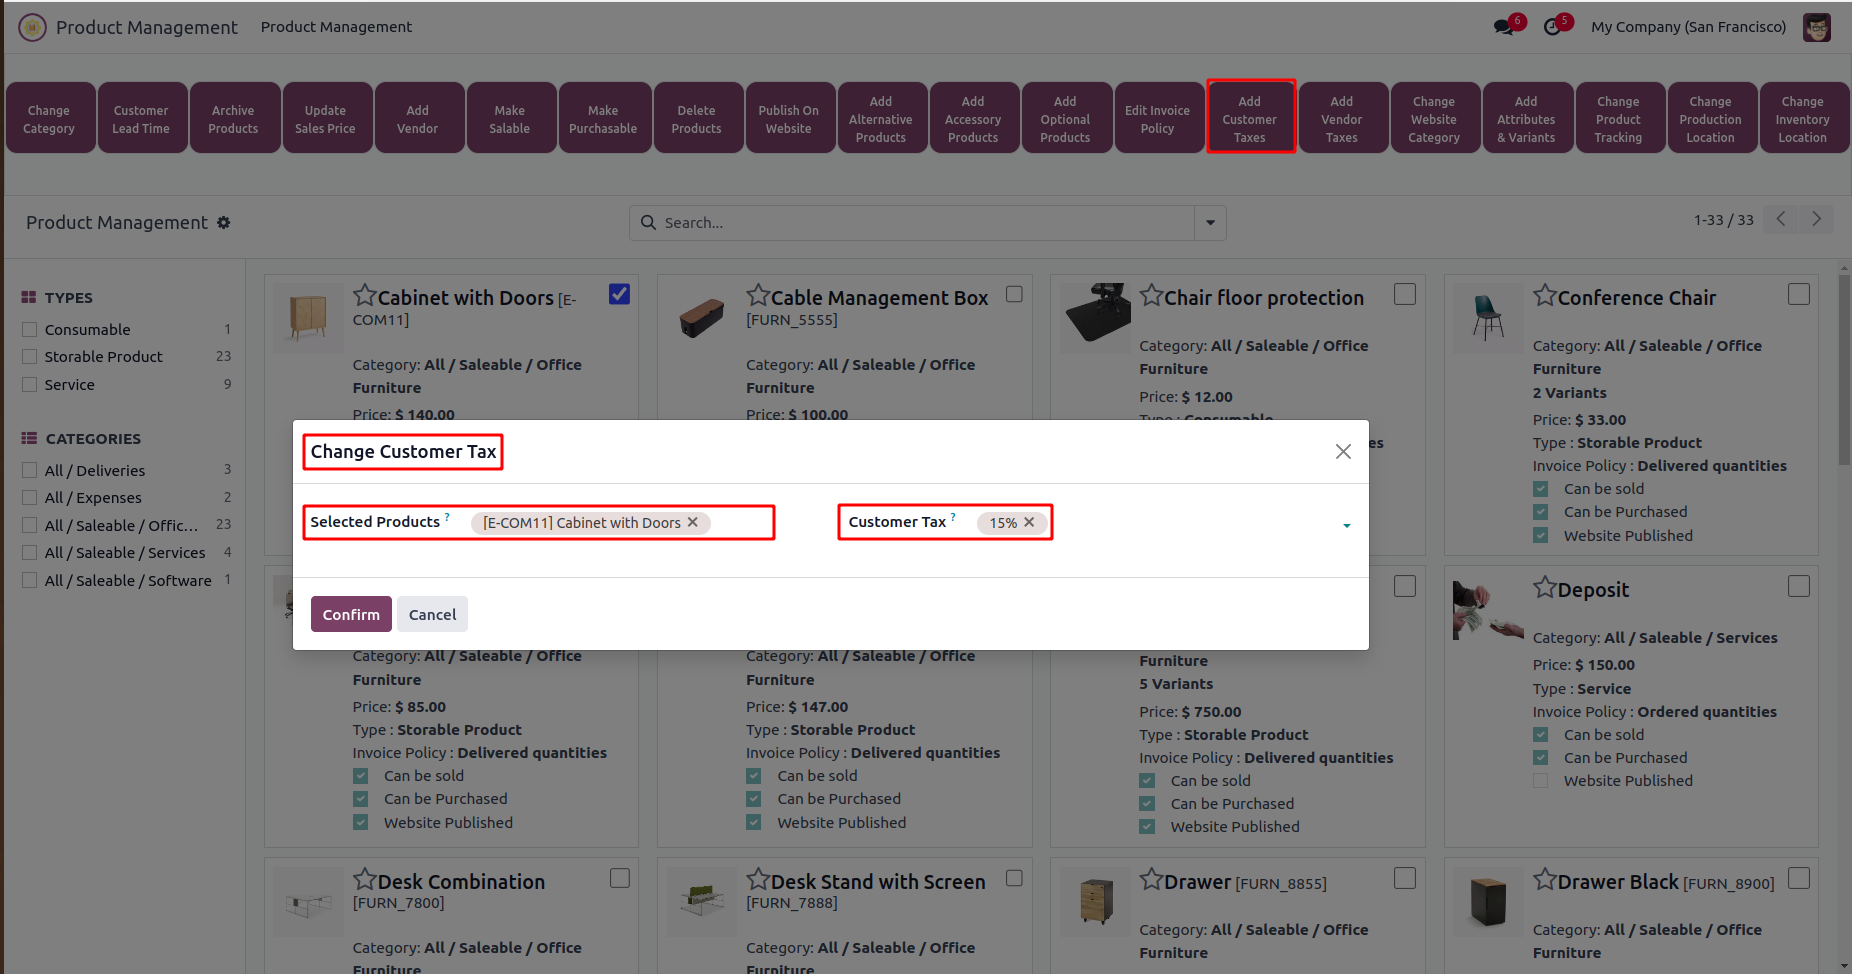Click the Archive Products action button

coord(233,119)
